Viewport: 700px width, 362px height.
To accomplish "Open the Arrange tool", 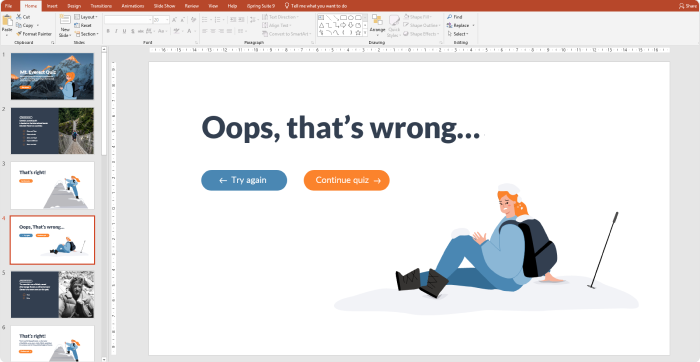I will [377, 25].
